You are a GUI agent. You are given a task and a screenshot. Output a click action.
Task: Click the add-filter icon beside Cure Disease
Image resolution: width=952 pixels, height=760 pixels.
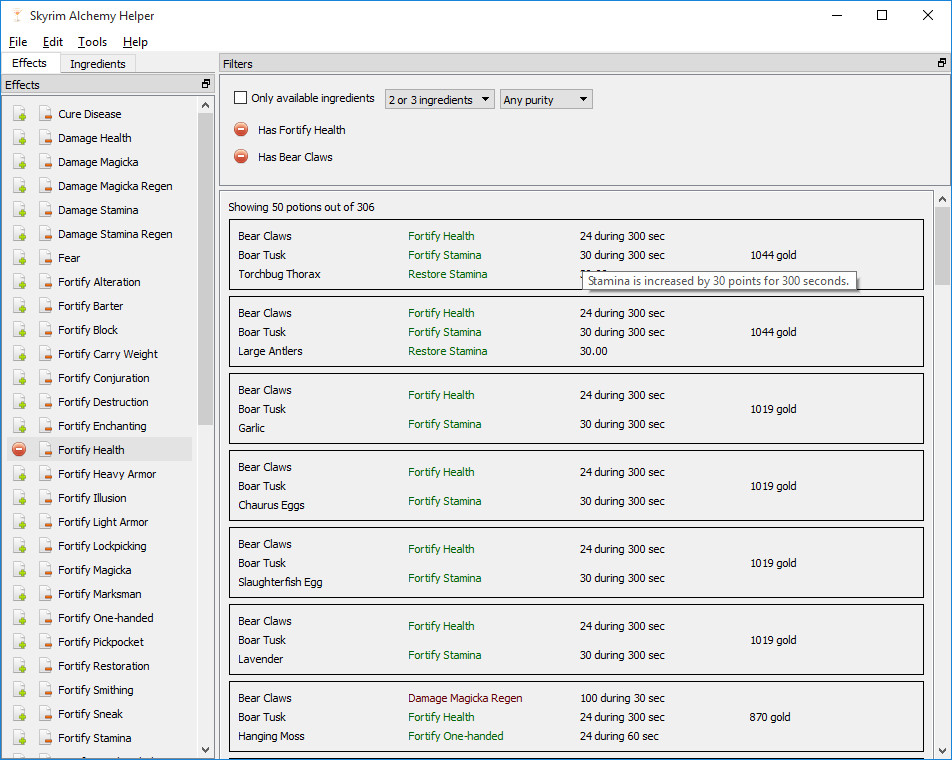pos(19,114)
